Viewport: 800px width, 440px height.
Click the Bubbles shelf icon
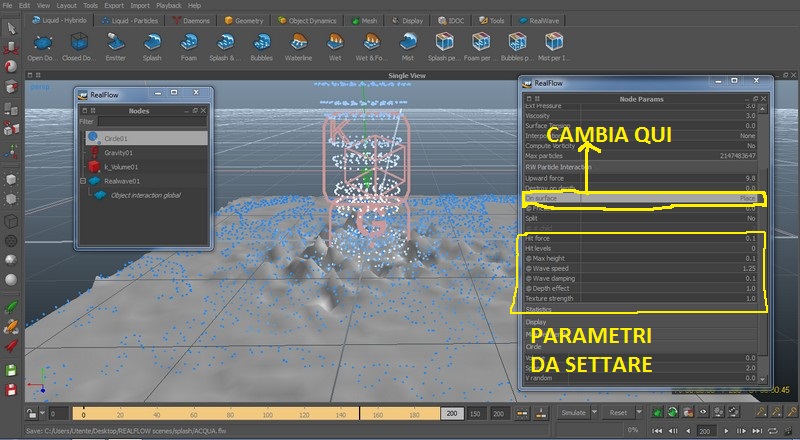tap(262, 42)
